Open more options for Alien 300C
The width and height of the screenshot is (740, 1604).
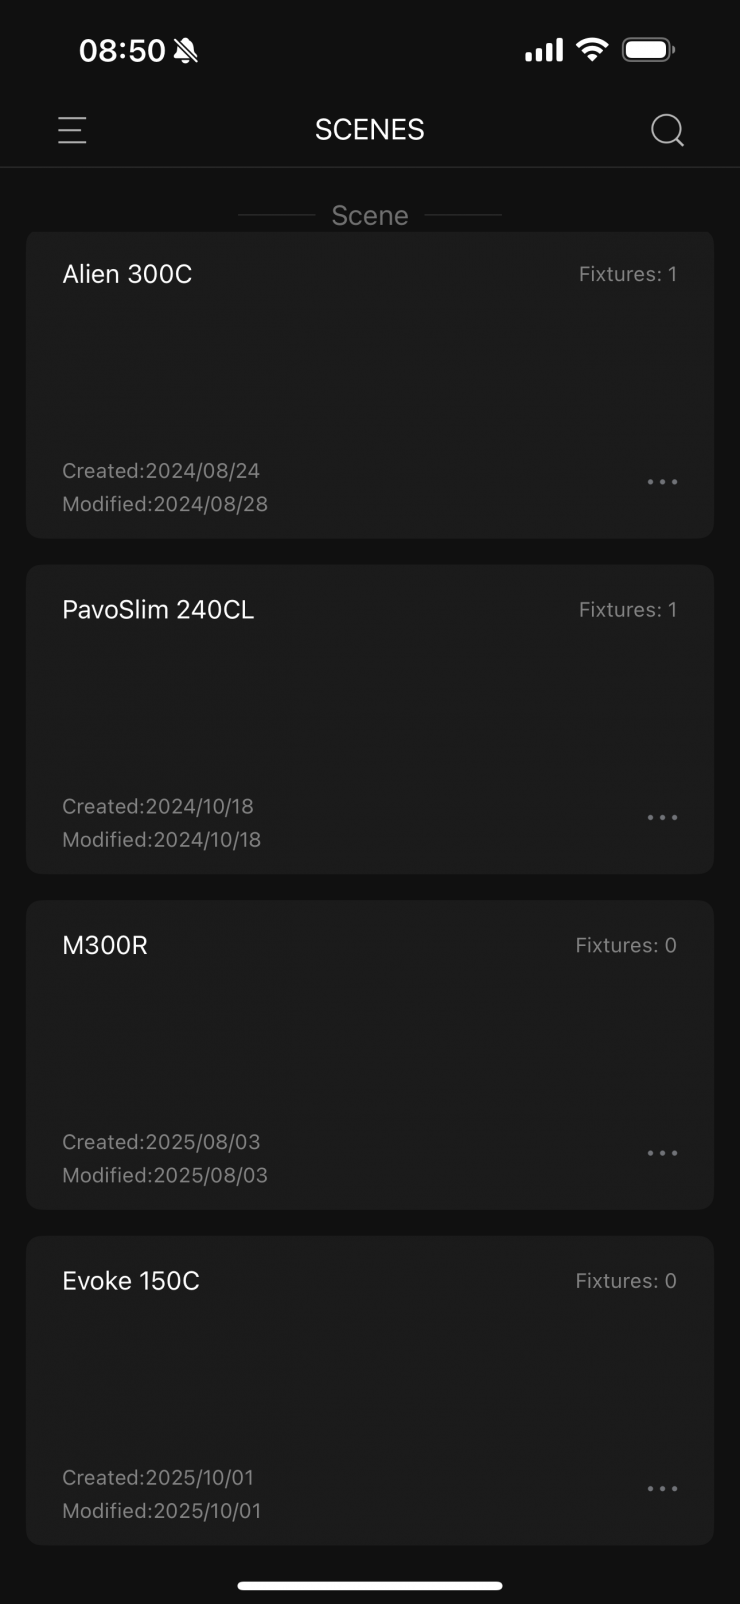662,482
